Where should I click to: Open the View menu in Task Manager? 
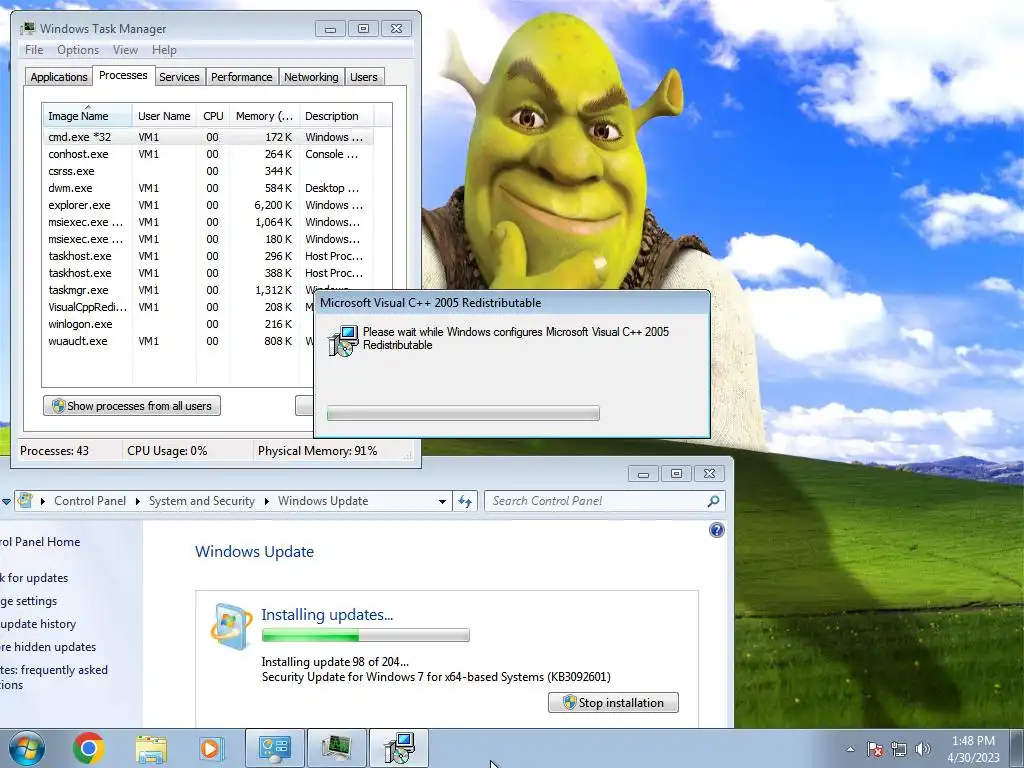(125, 50)
